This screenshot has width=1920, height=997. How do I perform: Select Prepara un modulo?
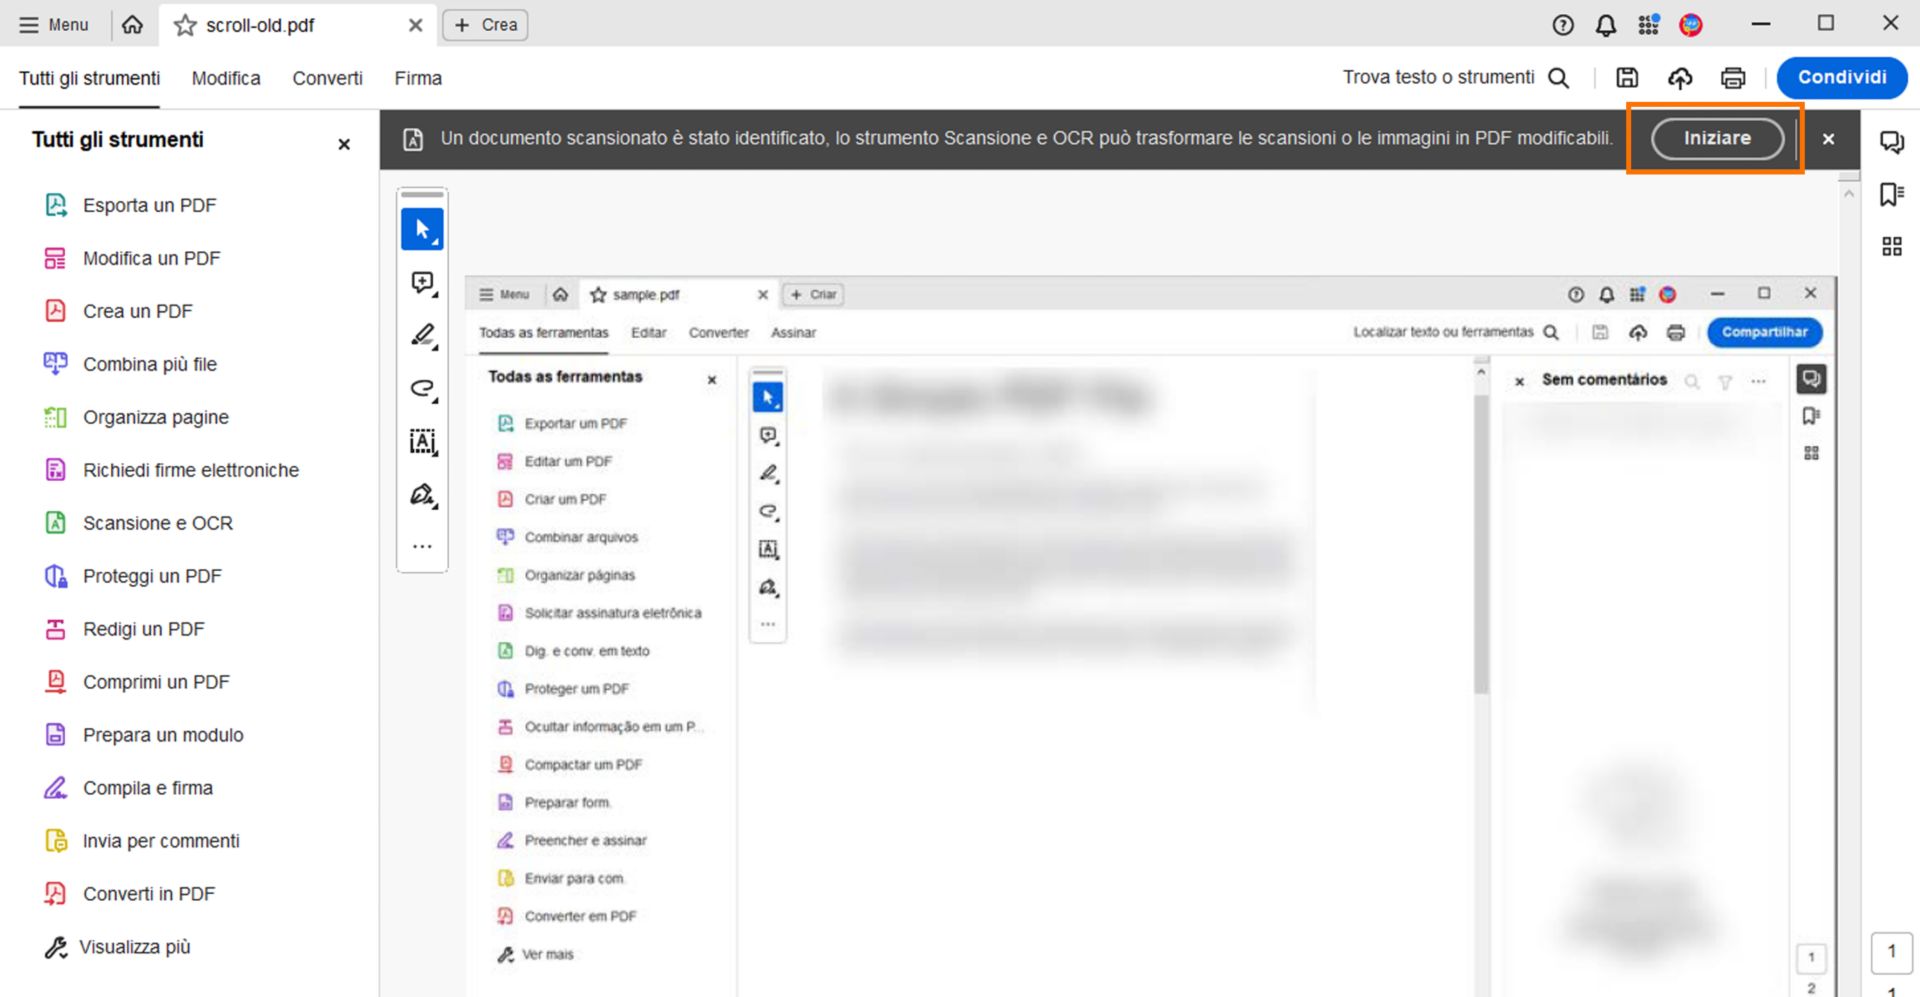(x=144, y=735)
